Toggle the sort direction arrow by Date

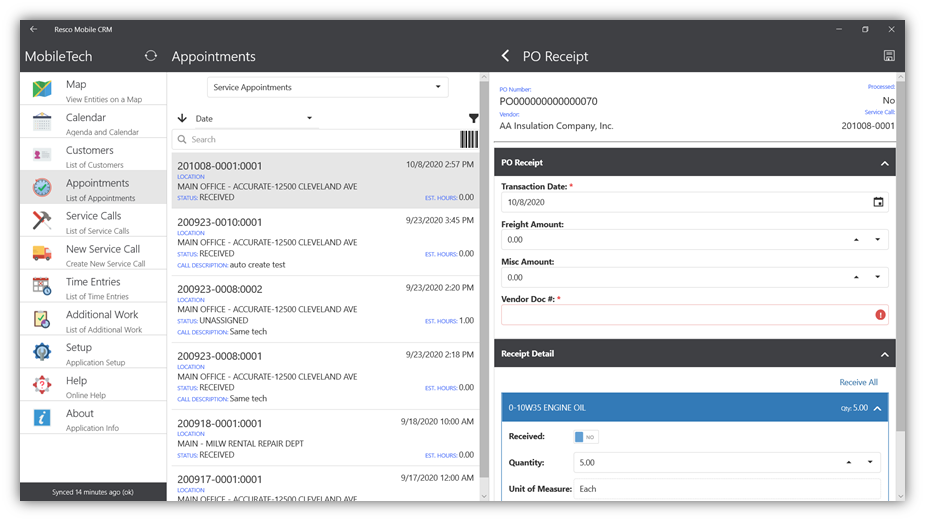182,118
